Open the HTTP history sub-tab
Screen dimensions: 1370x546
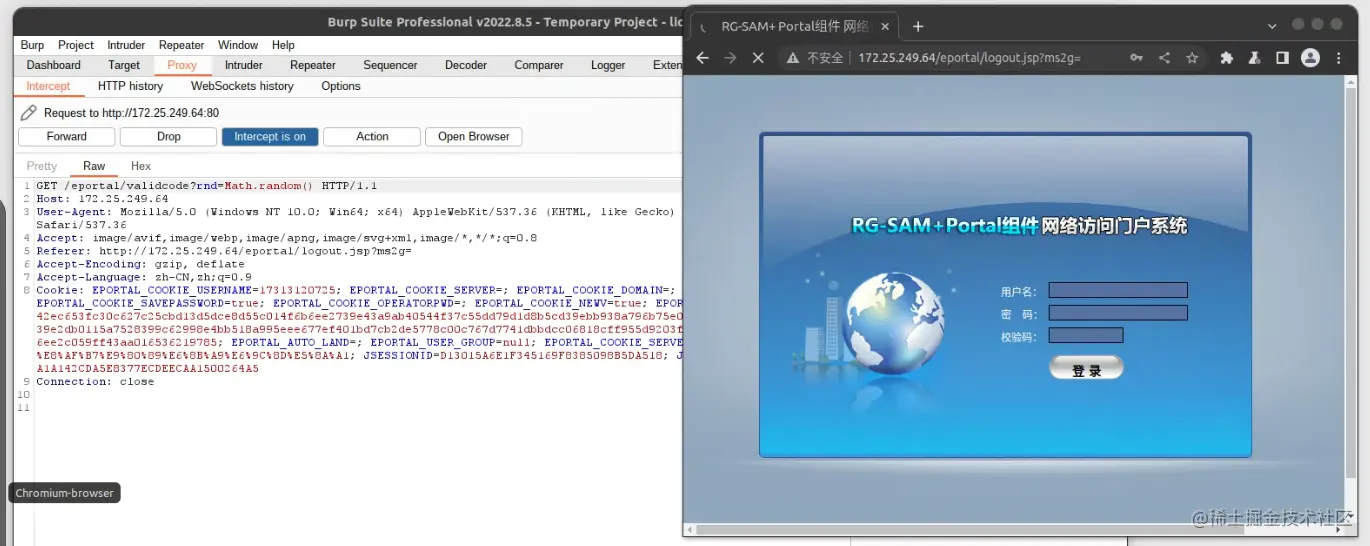point(131,86)
